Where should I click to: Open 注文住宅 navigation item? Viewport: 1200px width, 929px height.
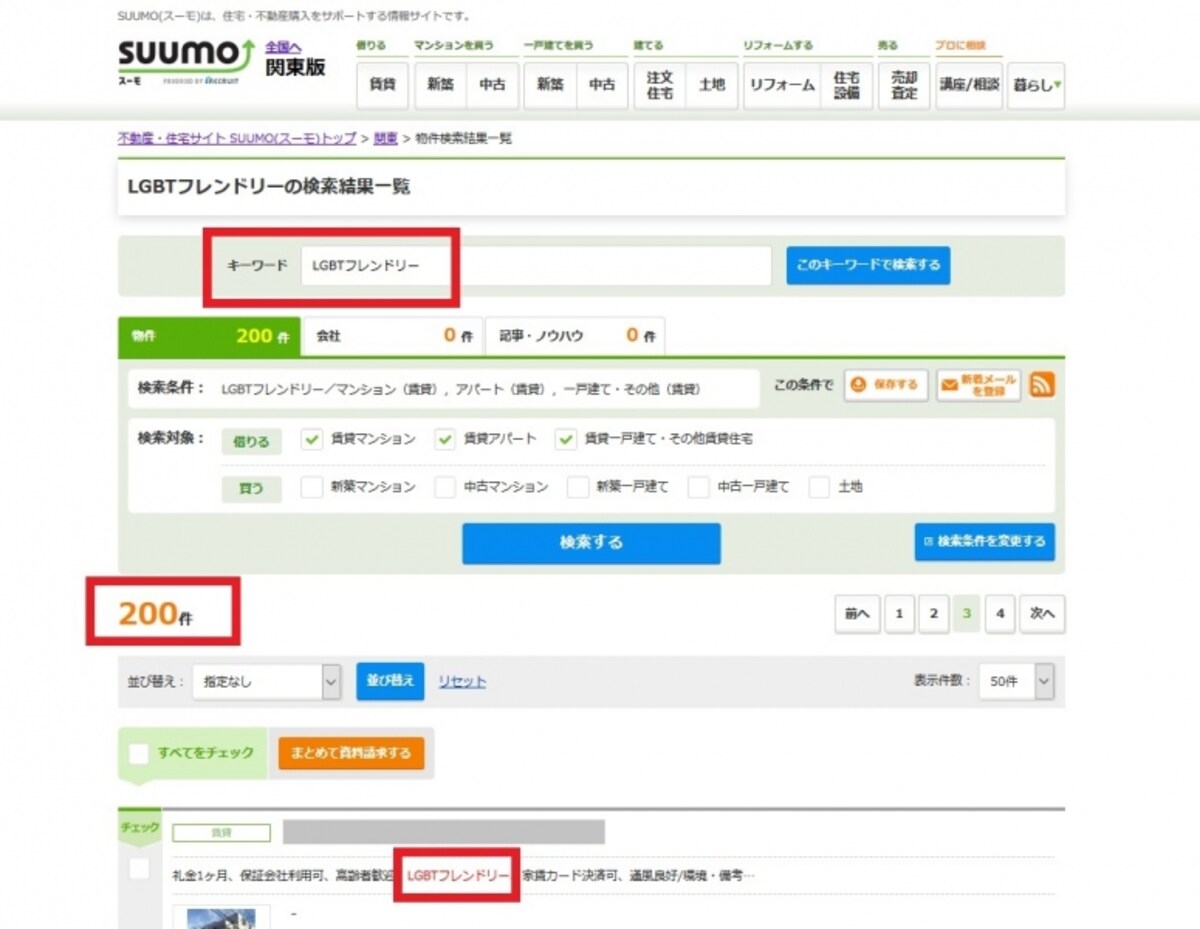pos(660,85)
